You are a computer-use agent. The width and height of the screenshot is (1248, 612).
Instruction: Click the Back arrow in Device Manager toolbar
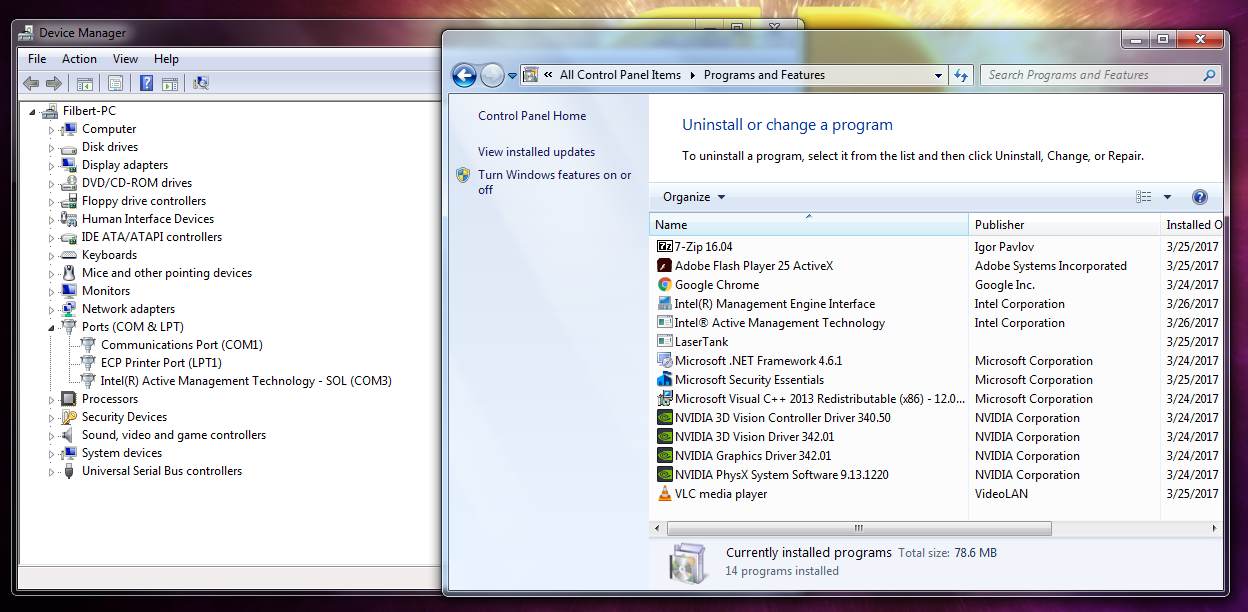tap(31, 84)
